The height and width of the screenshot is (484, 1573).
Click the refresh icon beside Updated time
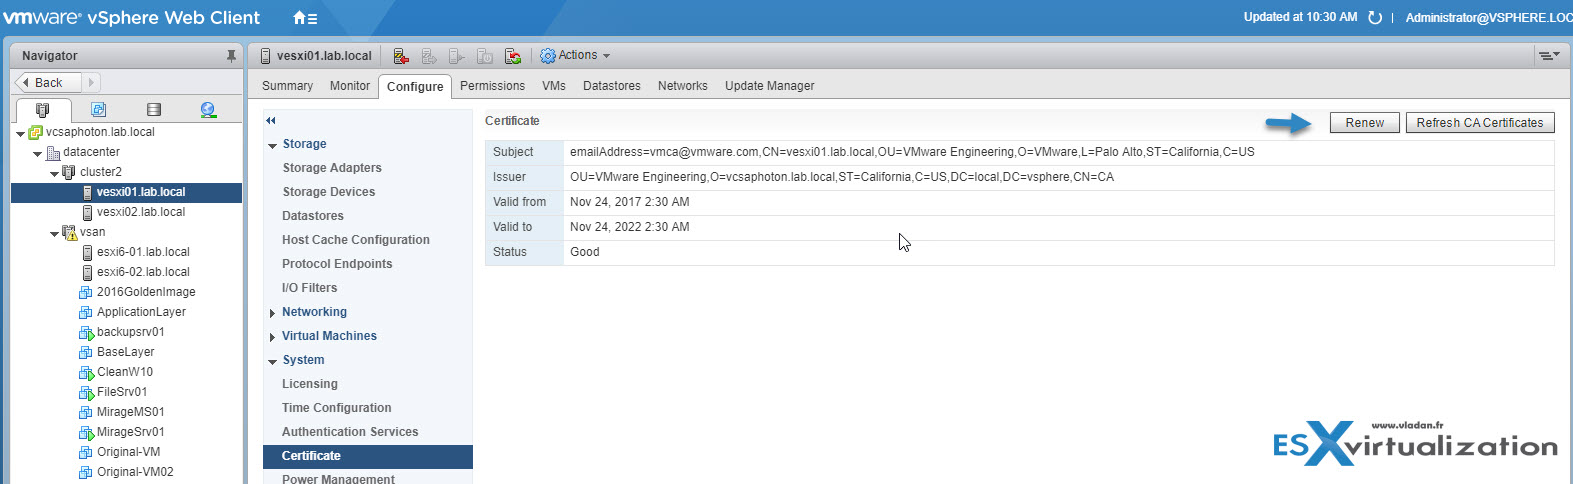coord(1375,18)
